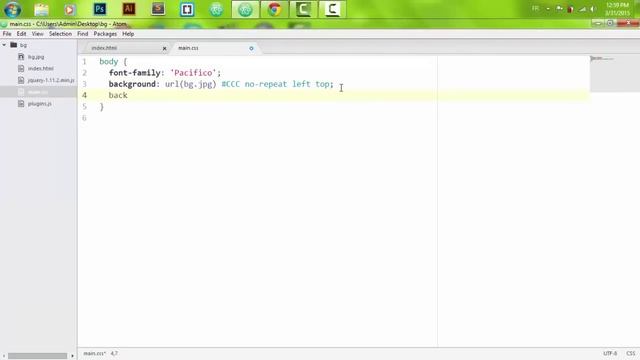
Task: Open the Find menu
Action: point(82,34)
